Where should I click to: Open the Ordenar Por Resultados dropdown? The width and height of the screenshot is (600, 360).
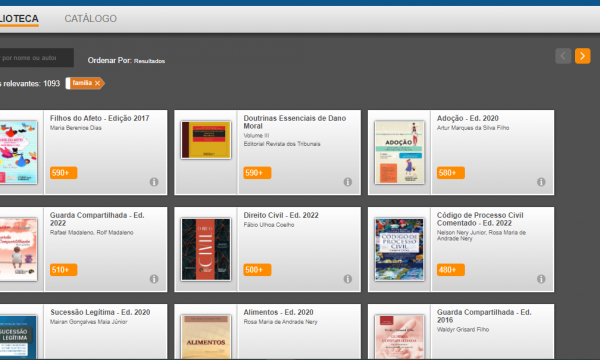pyautogui.click(x=149, y=61)
